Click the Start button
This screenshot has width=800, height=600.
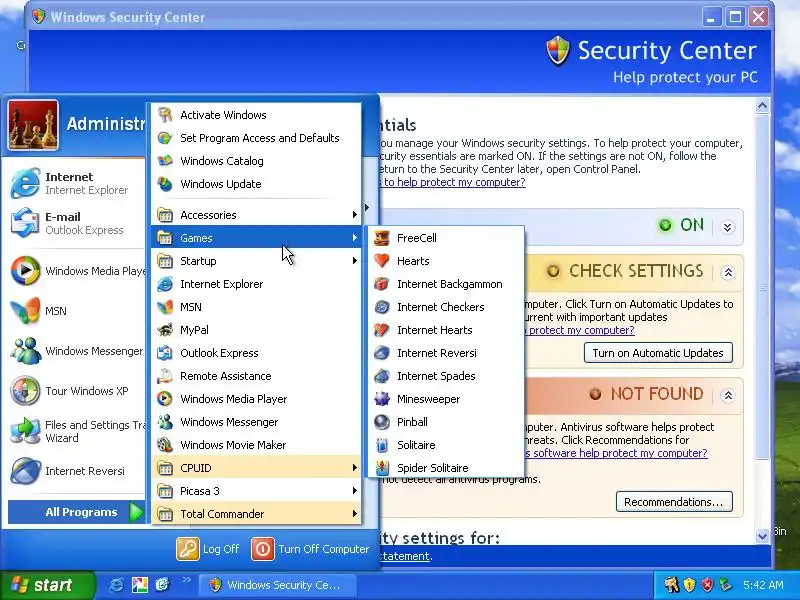pos(47,585)
